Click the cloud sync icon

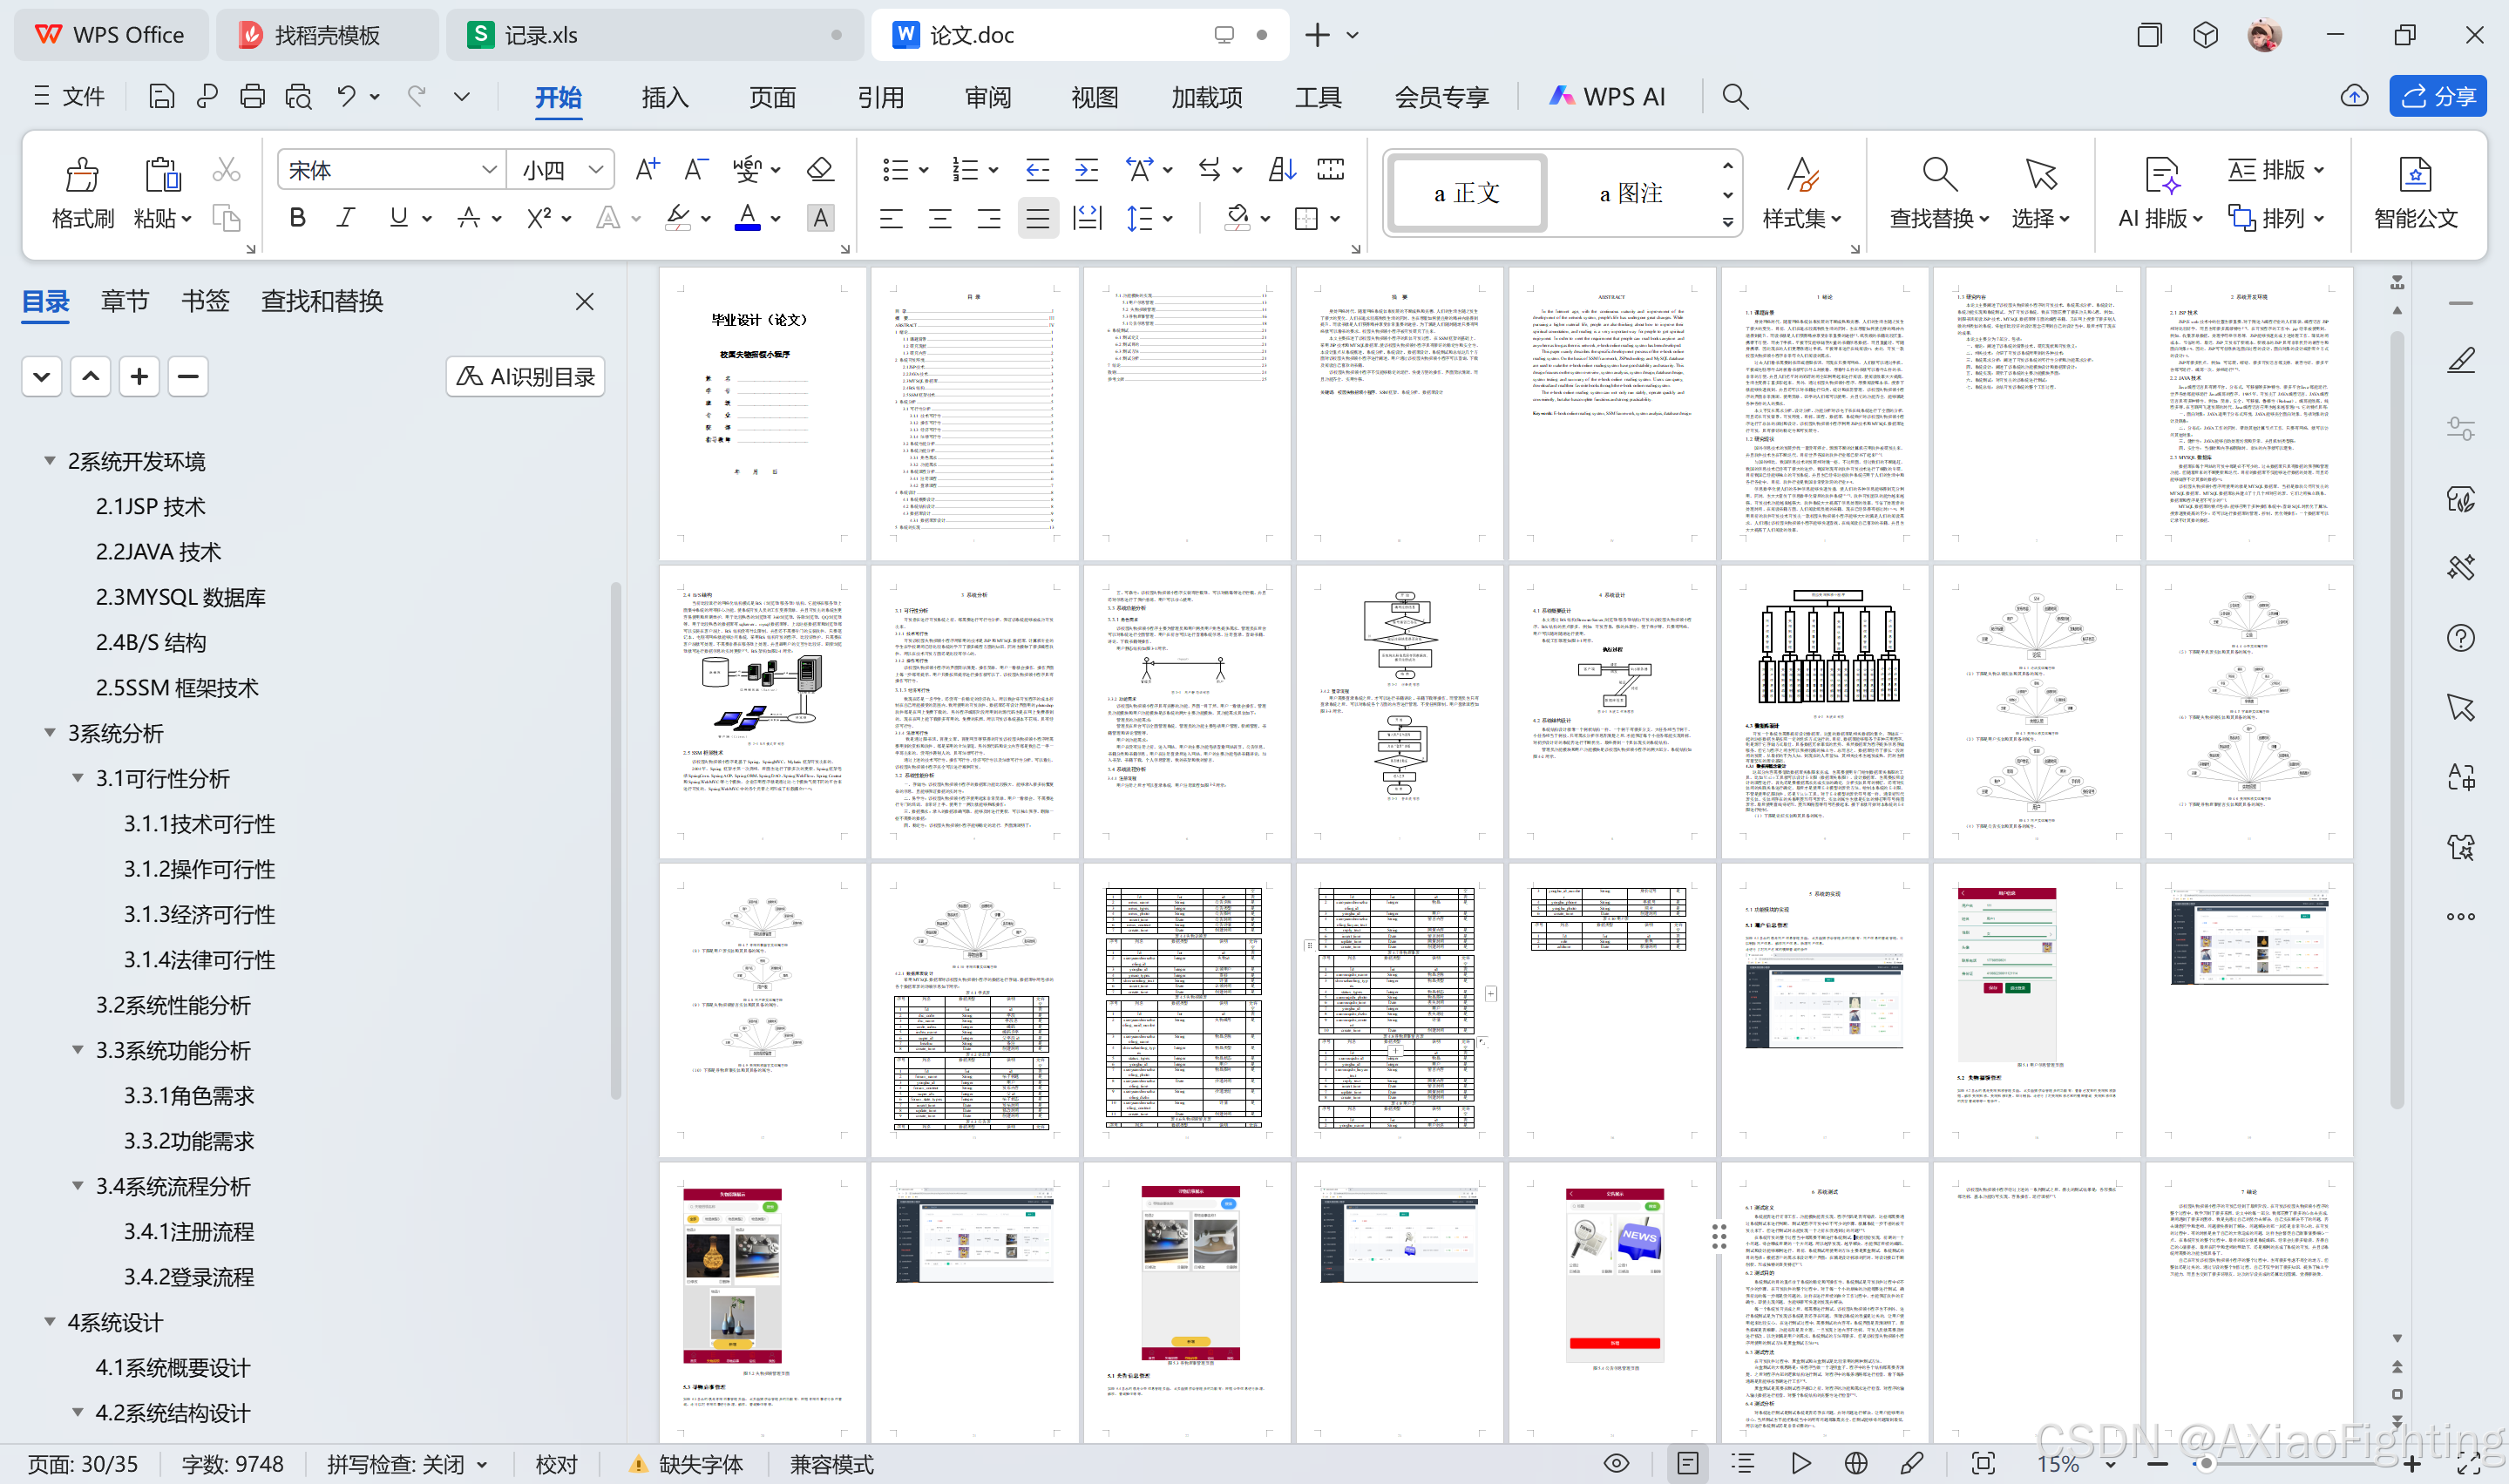(x=2354, y=96)
